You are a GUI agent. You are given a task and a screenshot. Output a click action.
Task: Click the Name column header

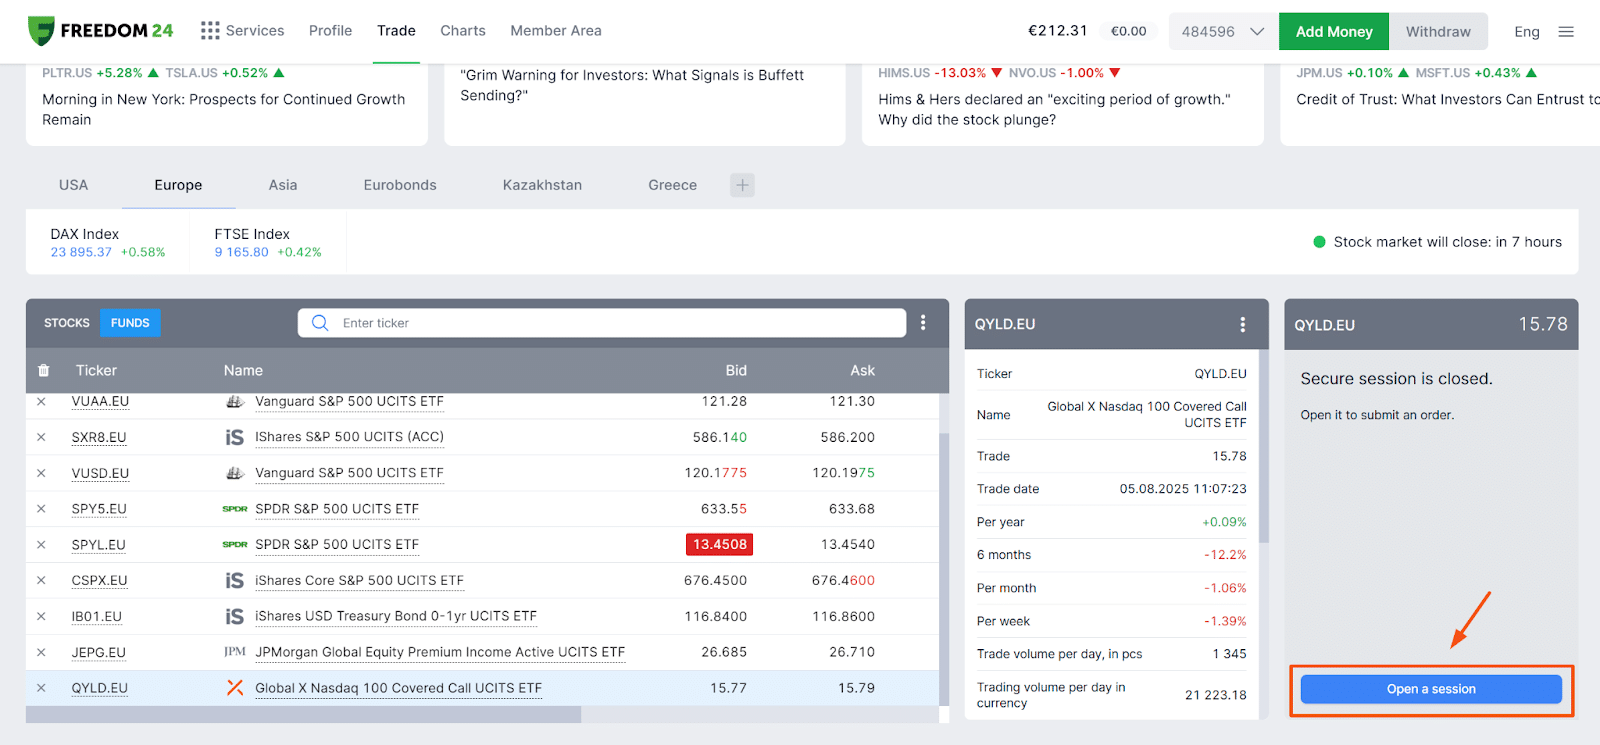coord(243,370)
